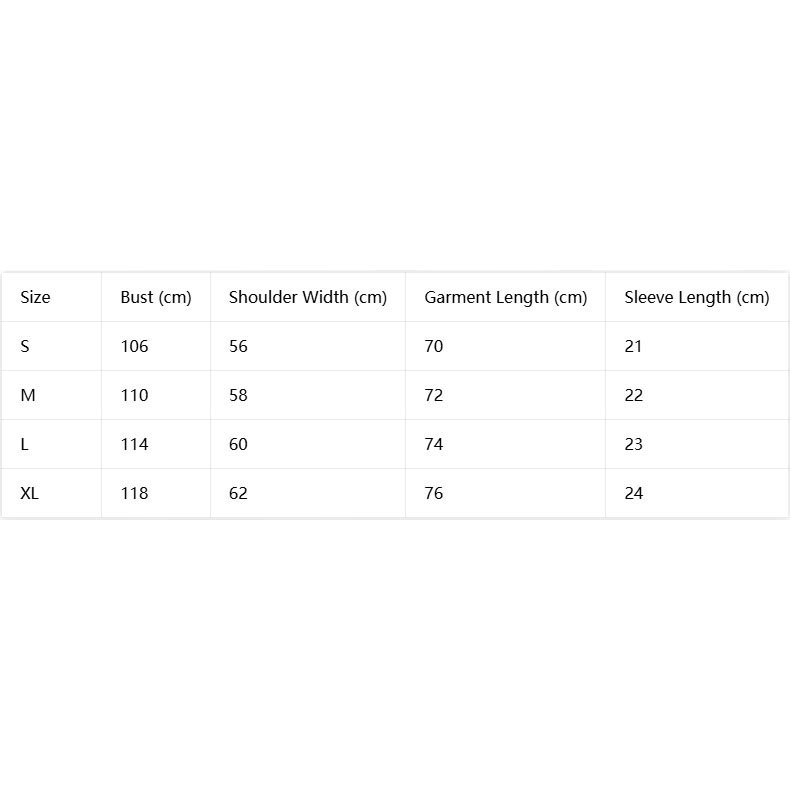Image resolution: width=790 pixels, height=790 pixels.
Task: Click the Garment Length (cm) header
Action: [506, 297]
